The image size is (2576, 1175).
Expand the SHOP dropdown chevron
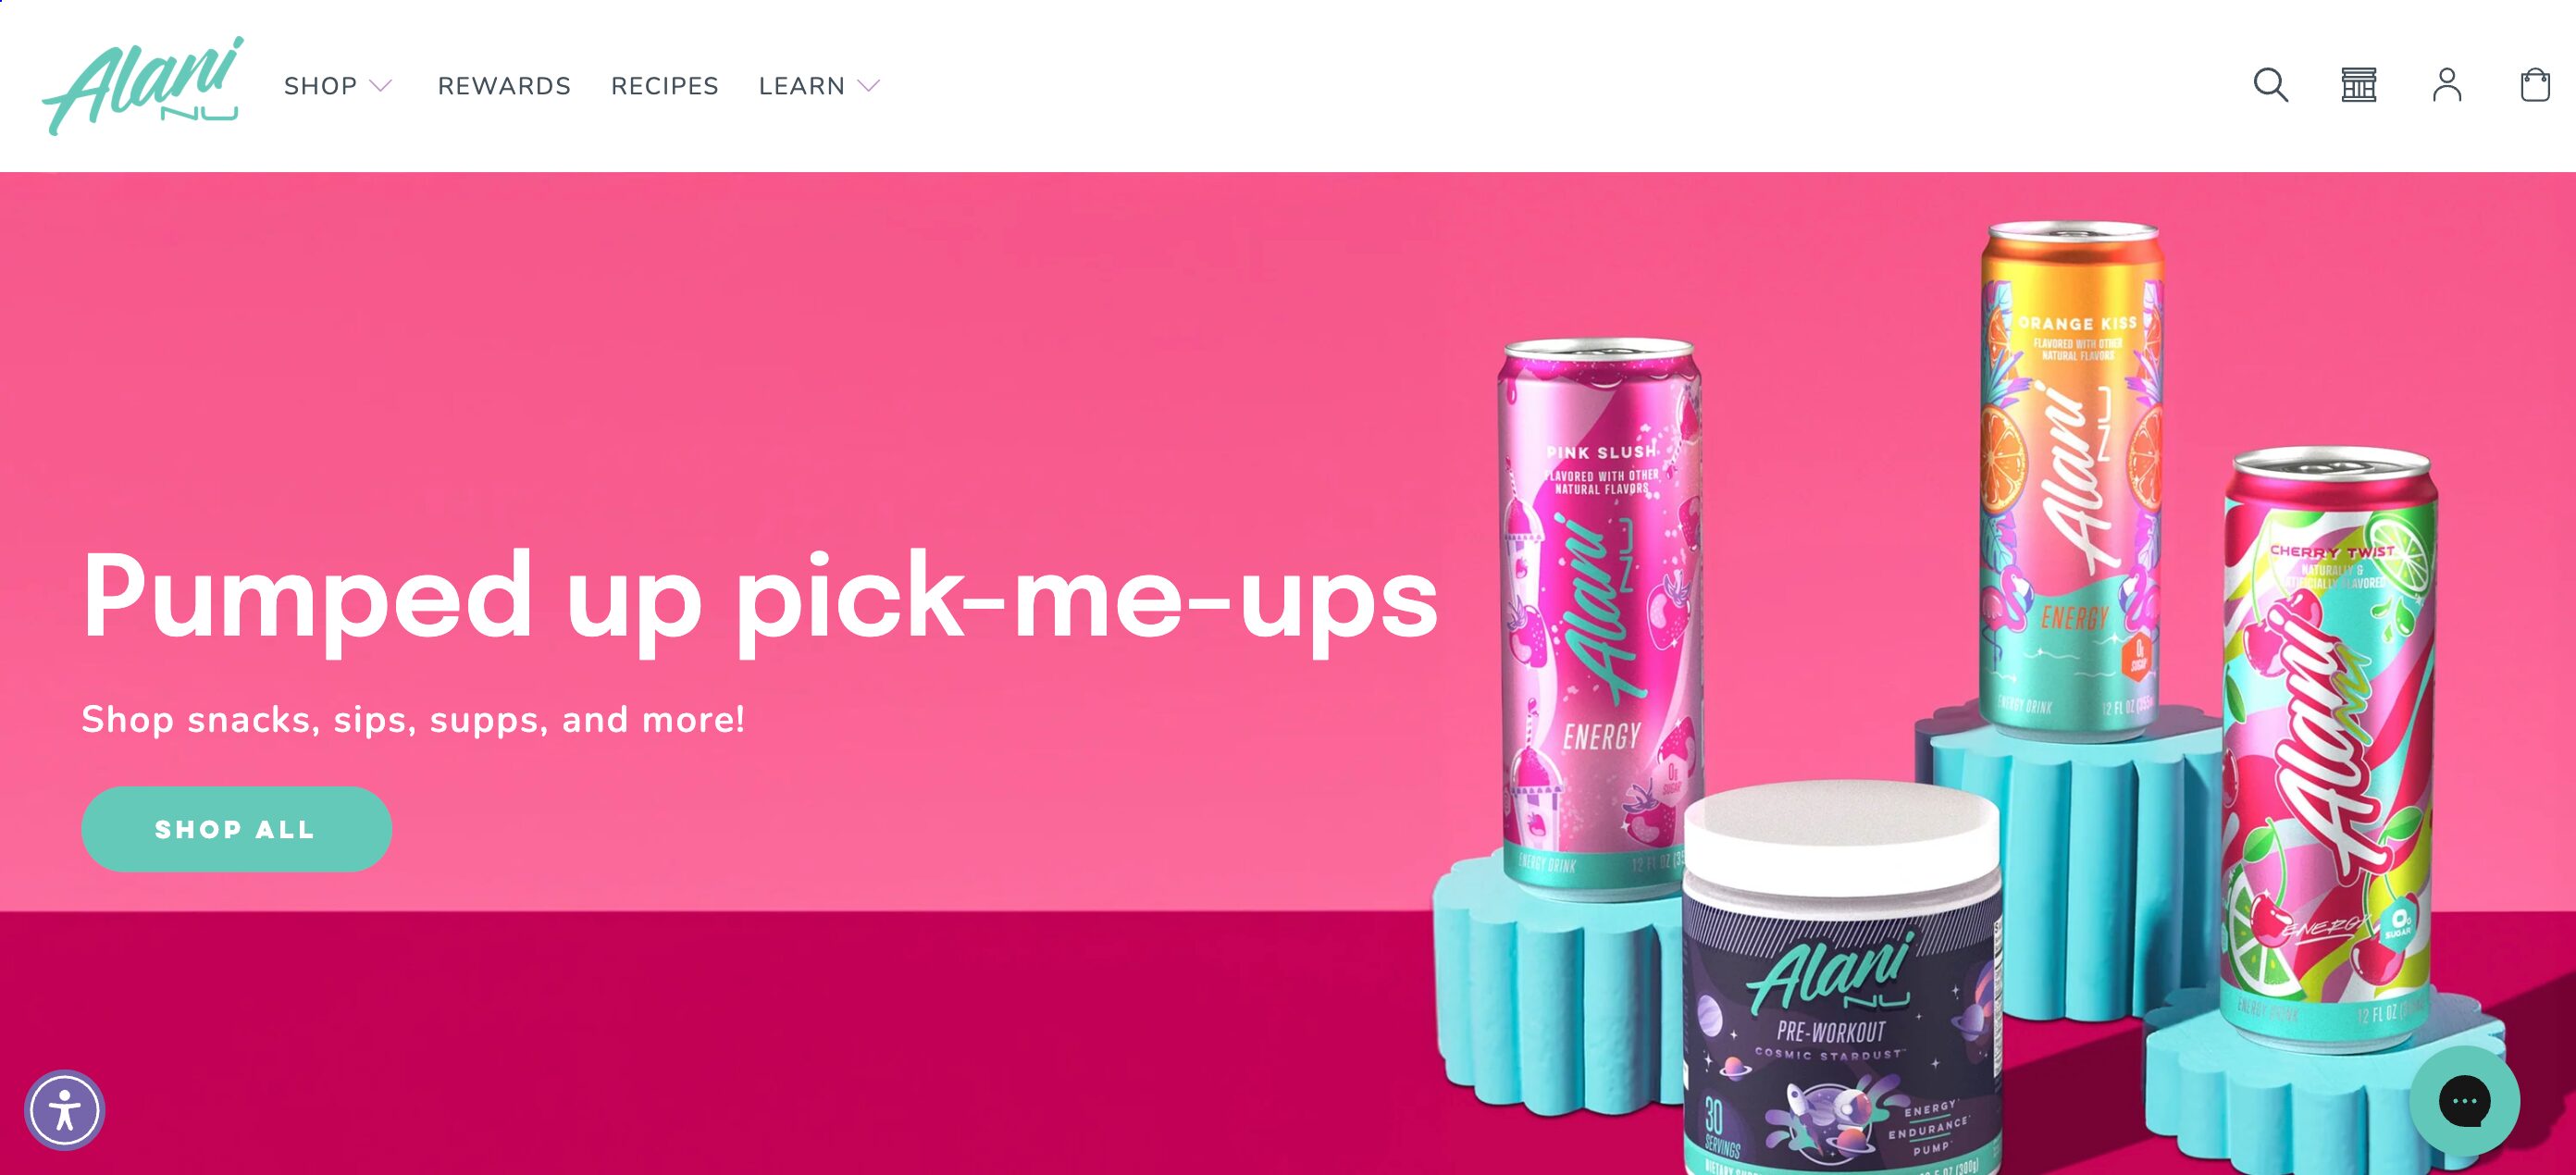pyautogui.click(x=380, y=86)
